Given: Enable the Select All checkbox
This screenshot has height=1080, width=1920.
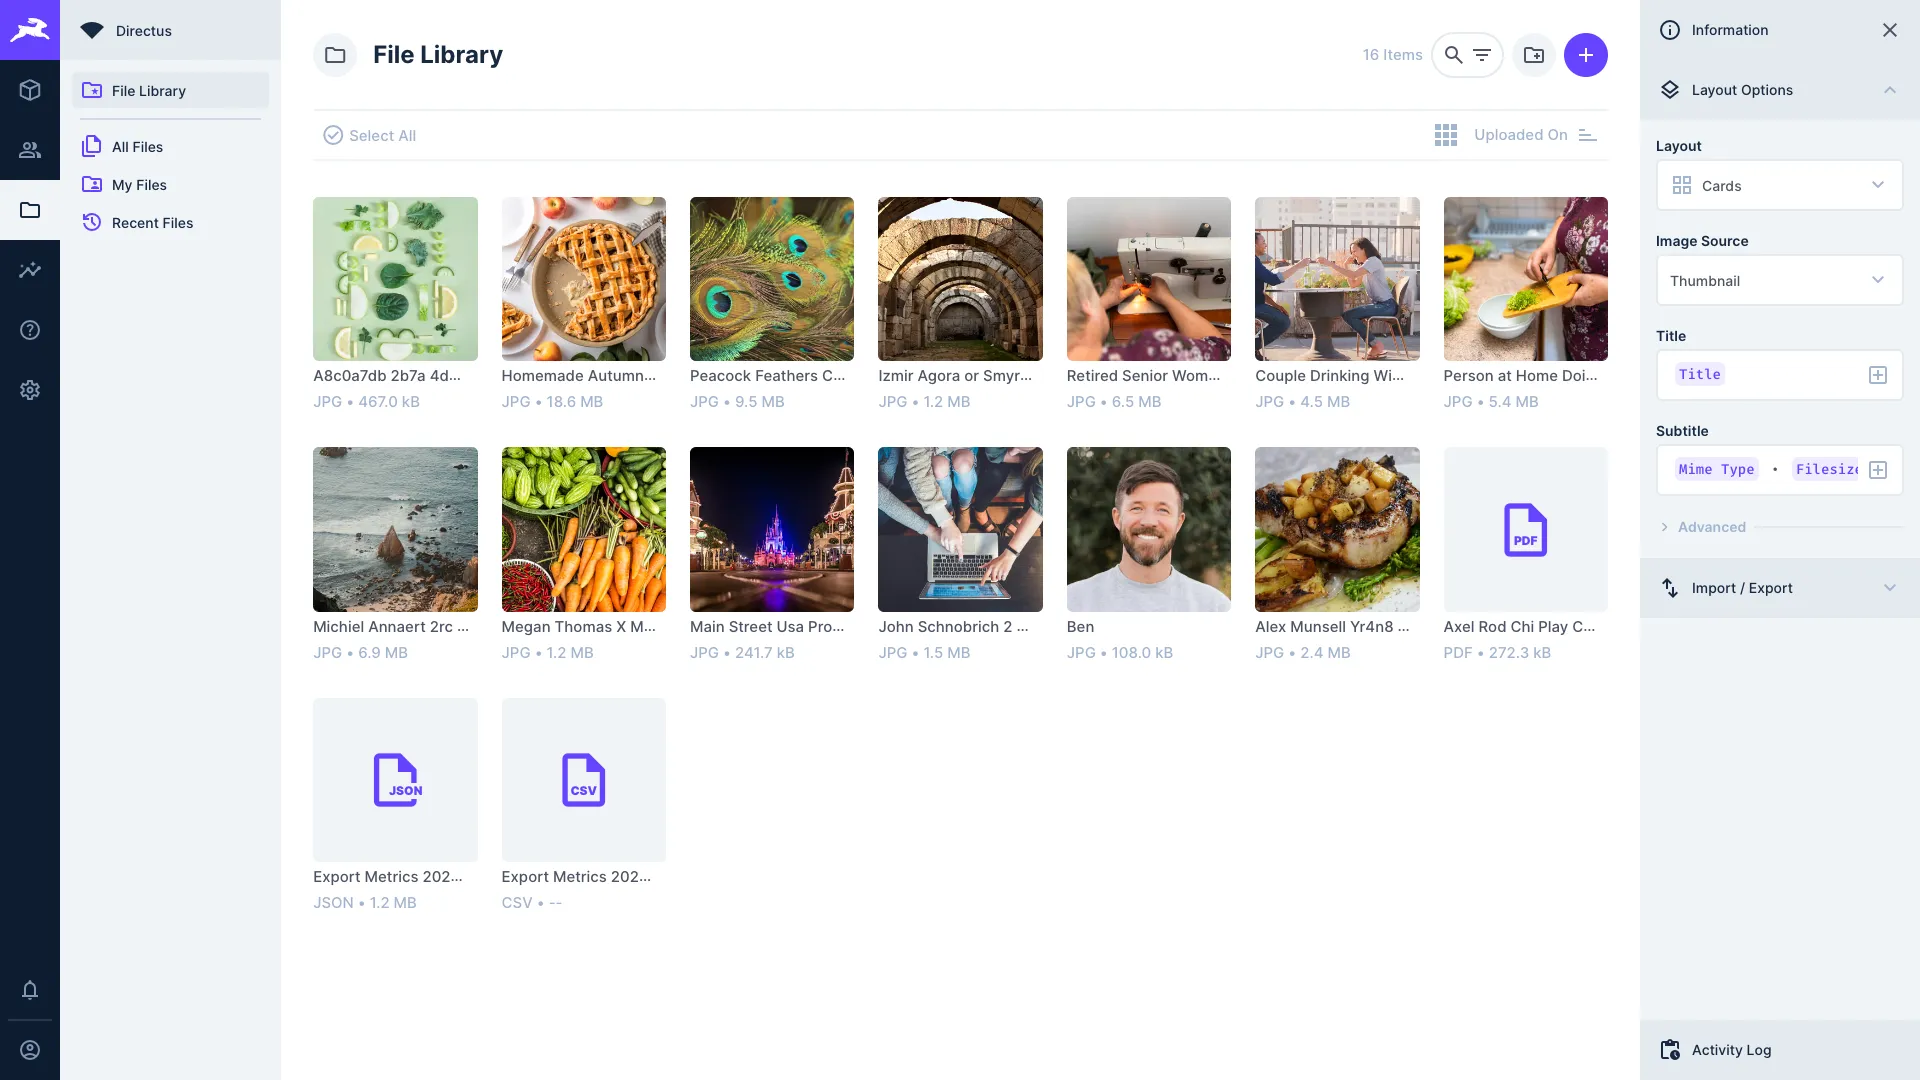Looking at the screenshot, I should (332, 134).
